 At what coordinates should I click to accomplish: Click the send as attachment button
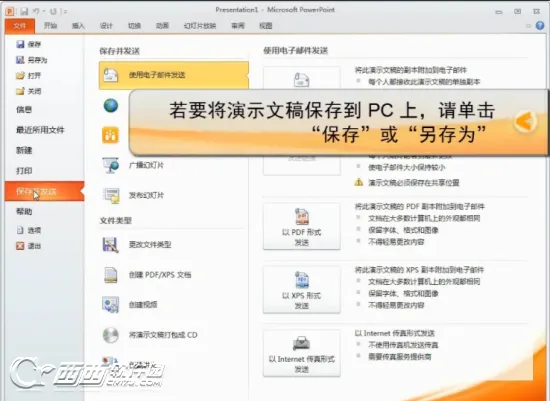302,78
